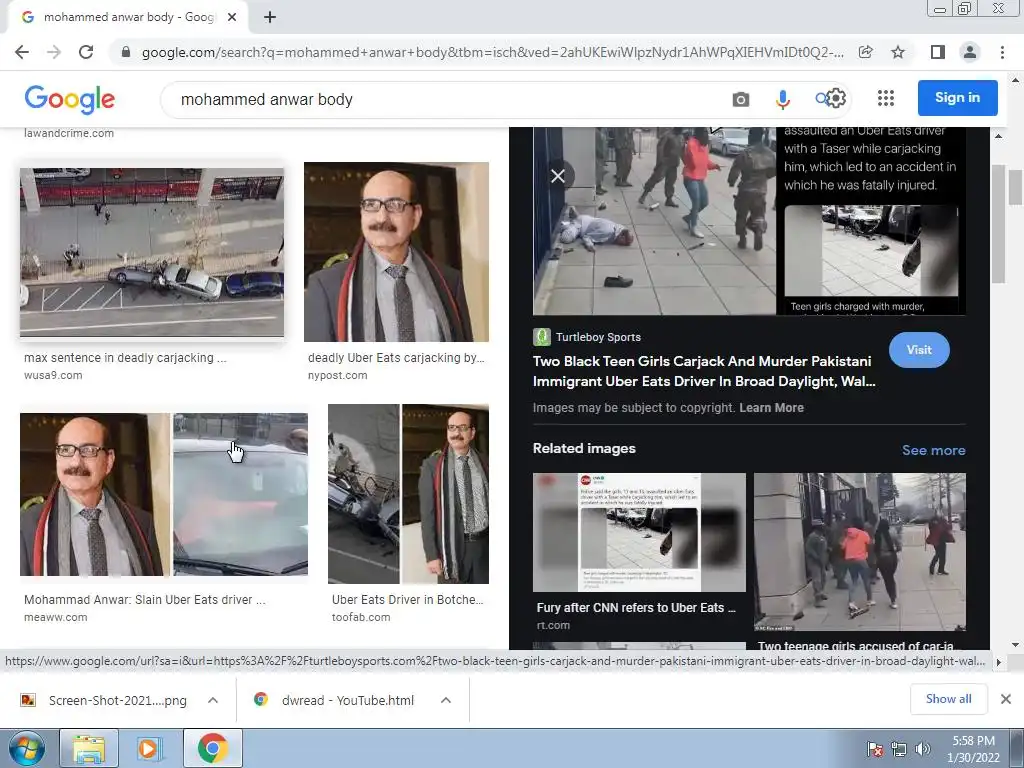Reload the page with the refresh icon
Viewport: 1024px width, 768px height.
point(86,52)
